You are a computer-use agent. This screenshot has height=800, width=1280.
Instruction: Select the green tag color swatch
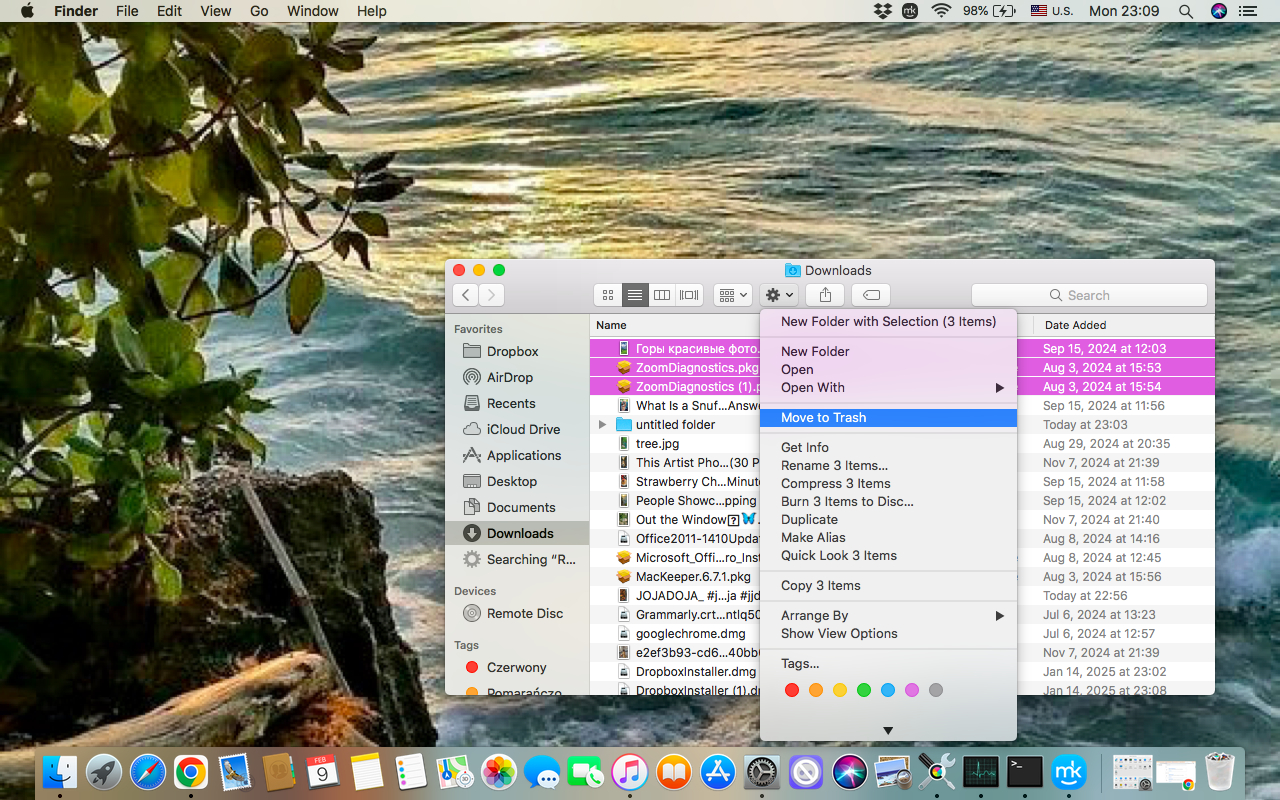(x=864, y=690)
